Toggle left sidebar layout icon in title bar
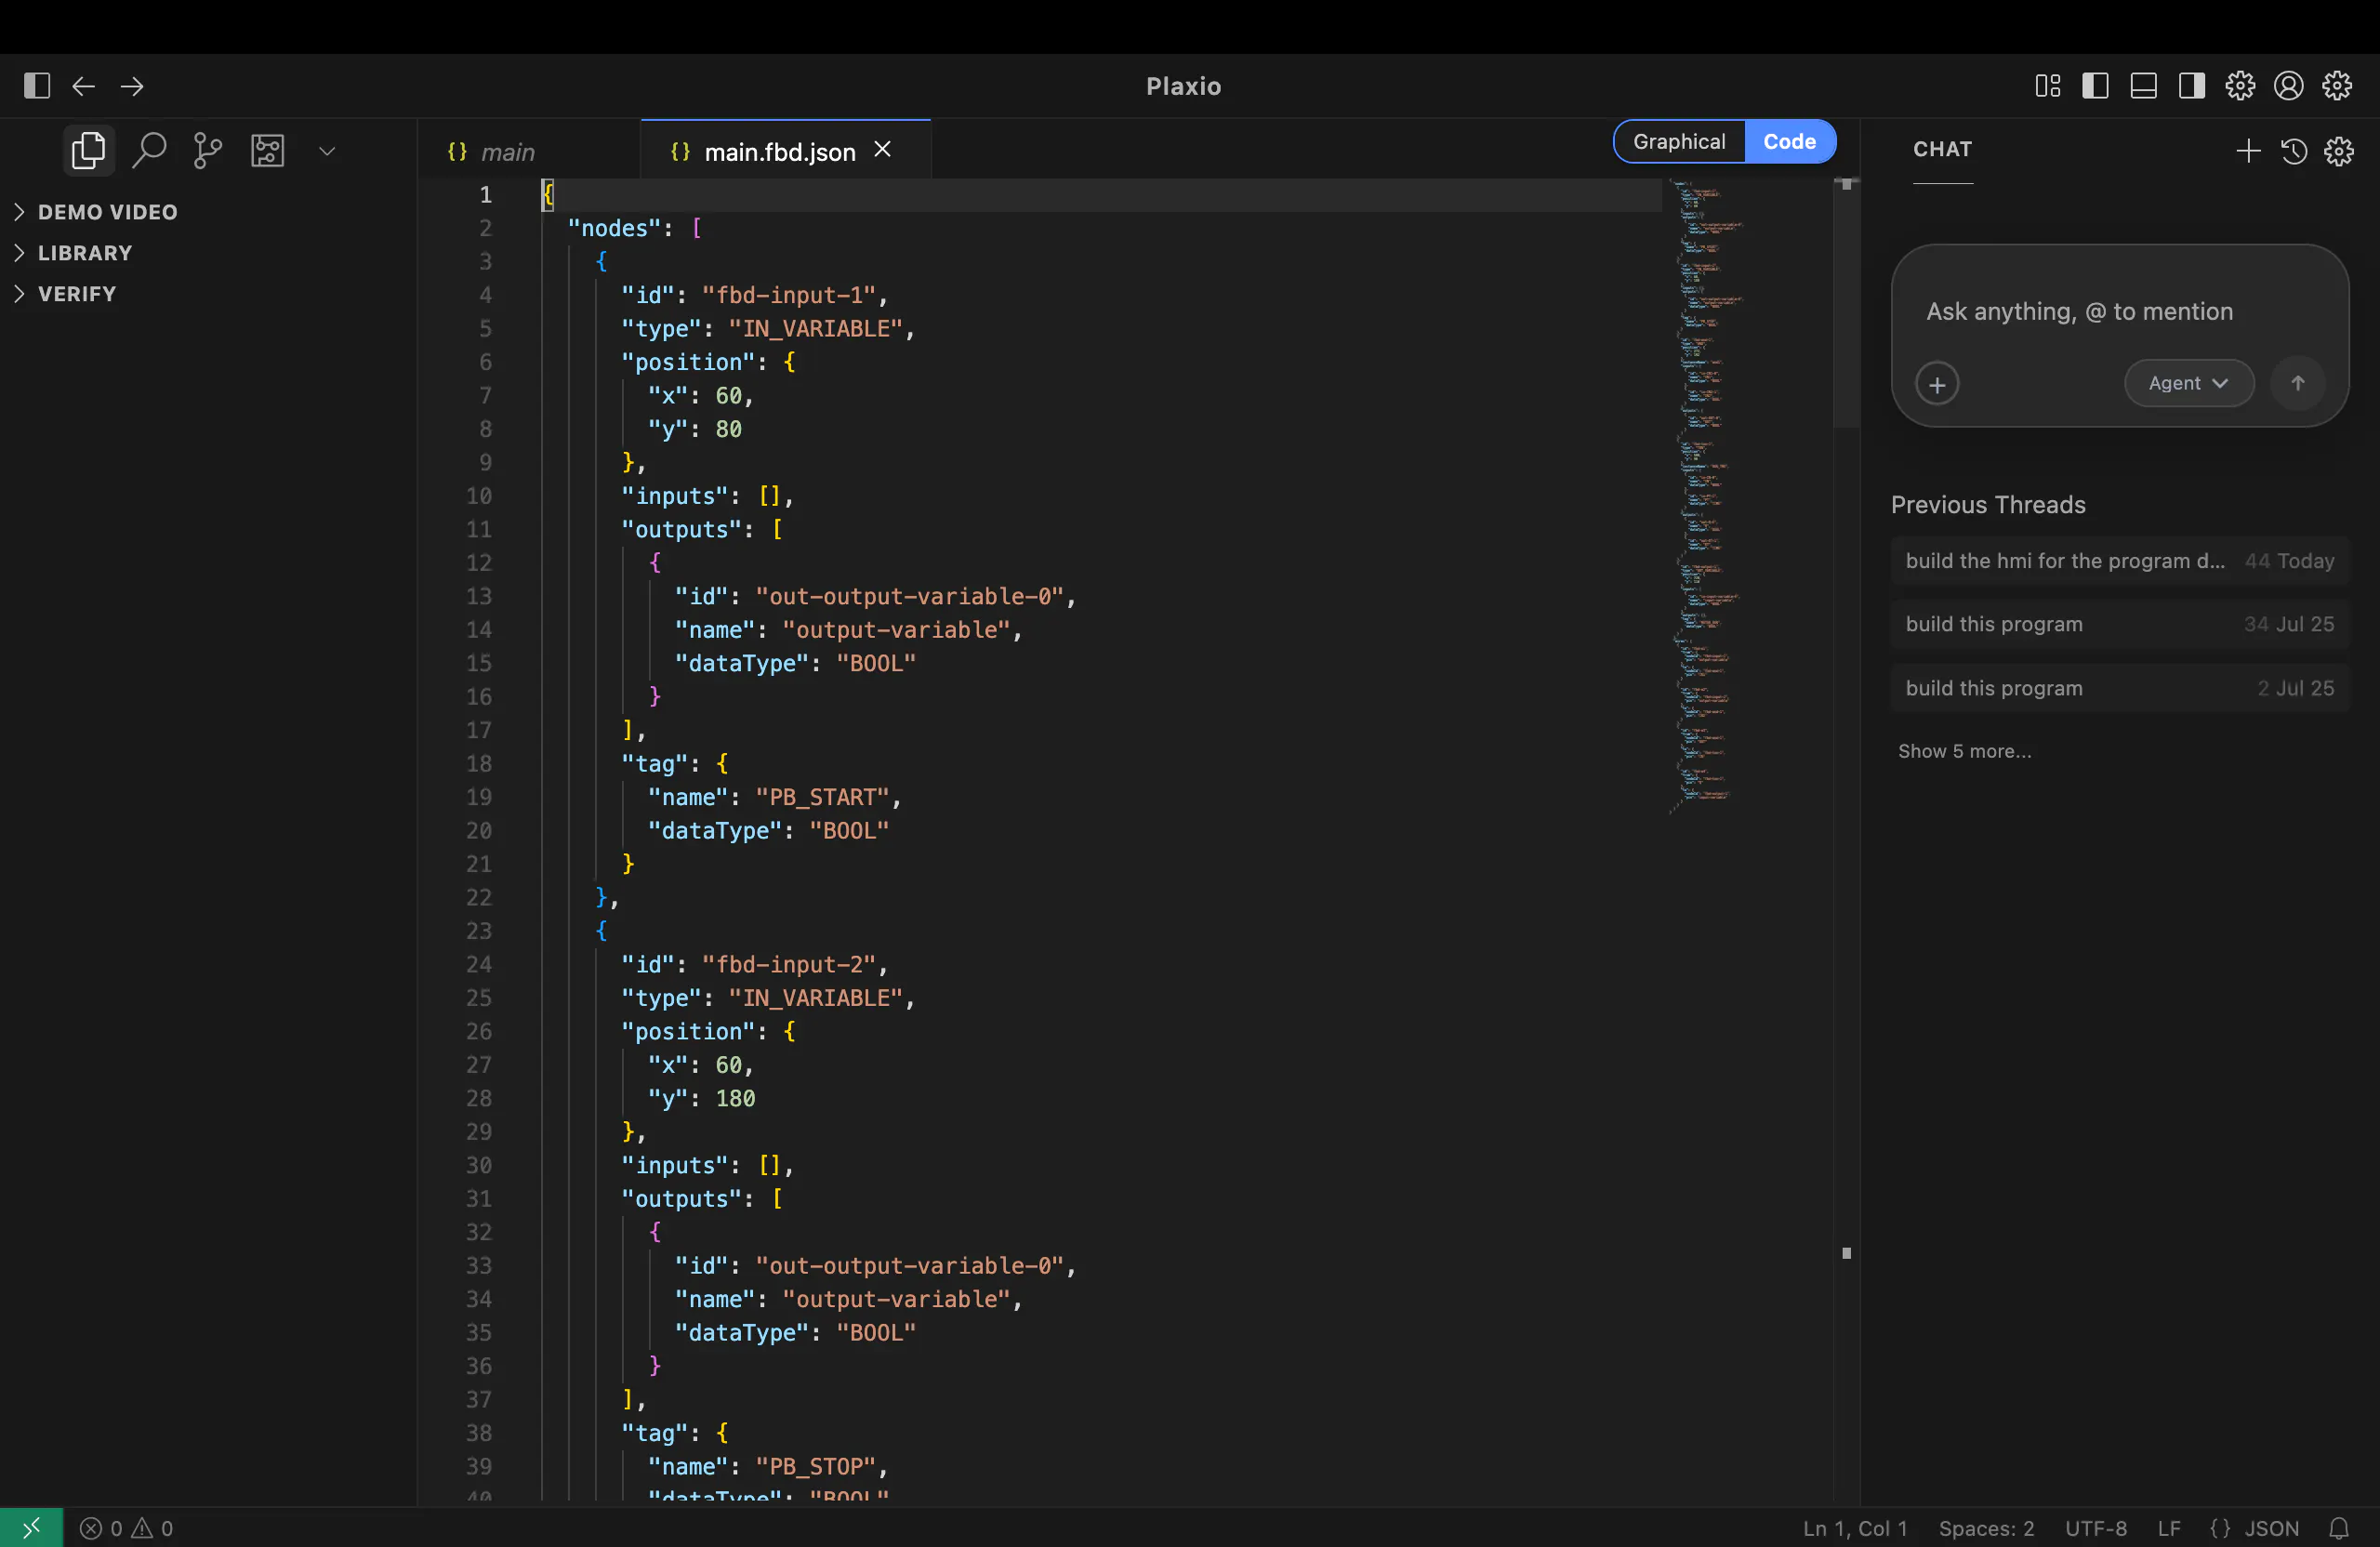Image resolution: width=2380 pixels, height=1547 pixels. click(x=2095, y=86)
